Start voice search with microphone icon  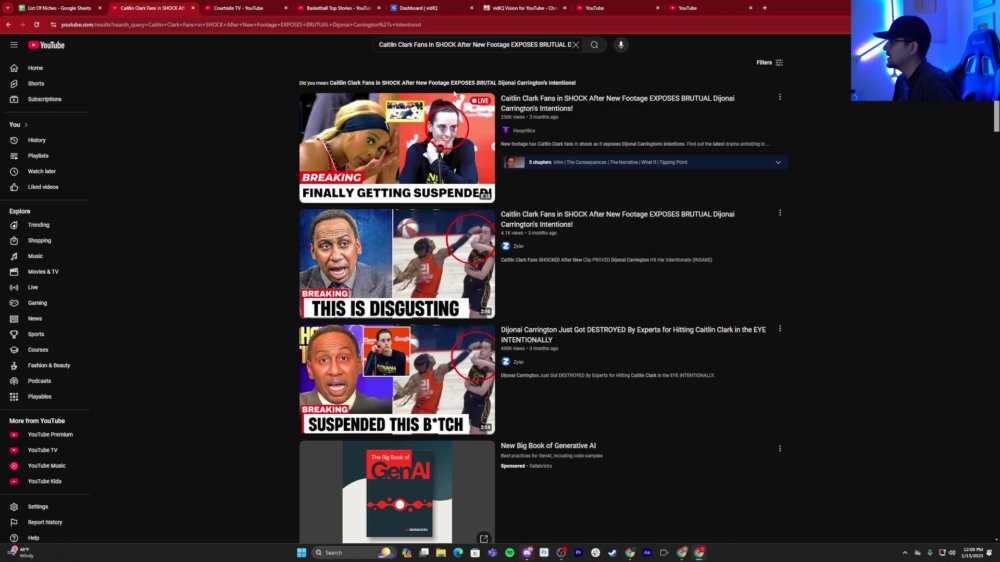click(621, 45)
